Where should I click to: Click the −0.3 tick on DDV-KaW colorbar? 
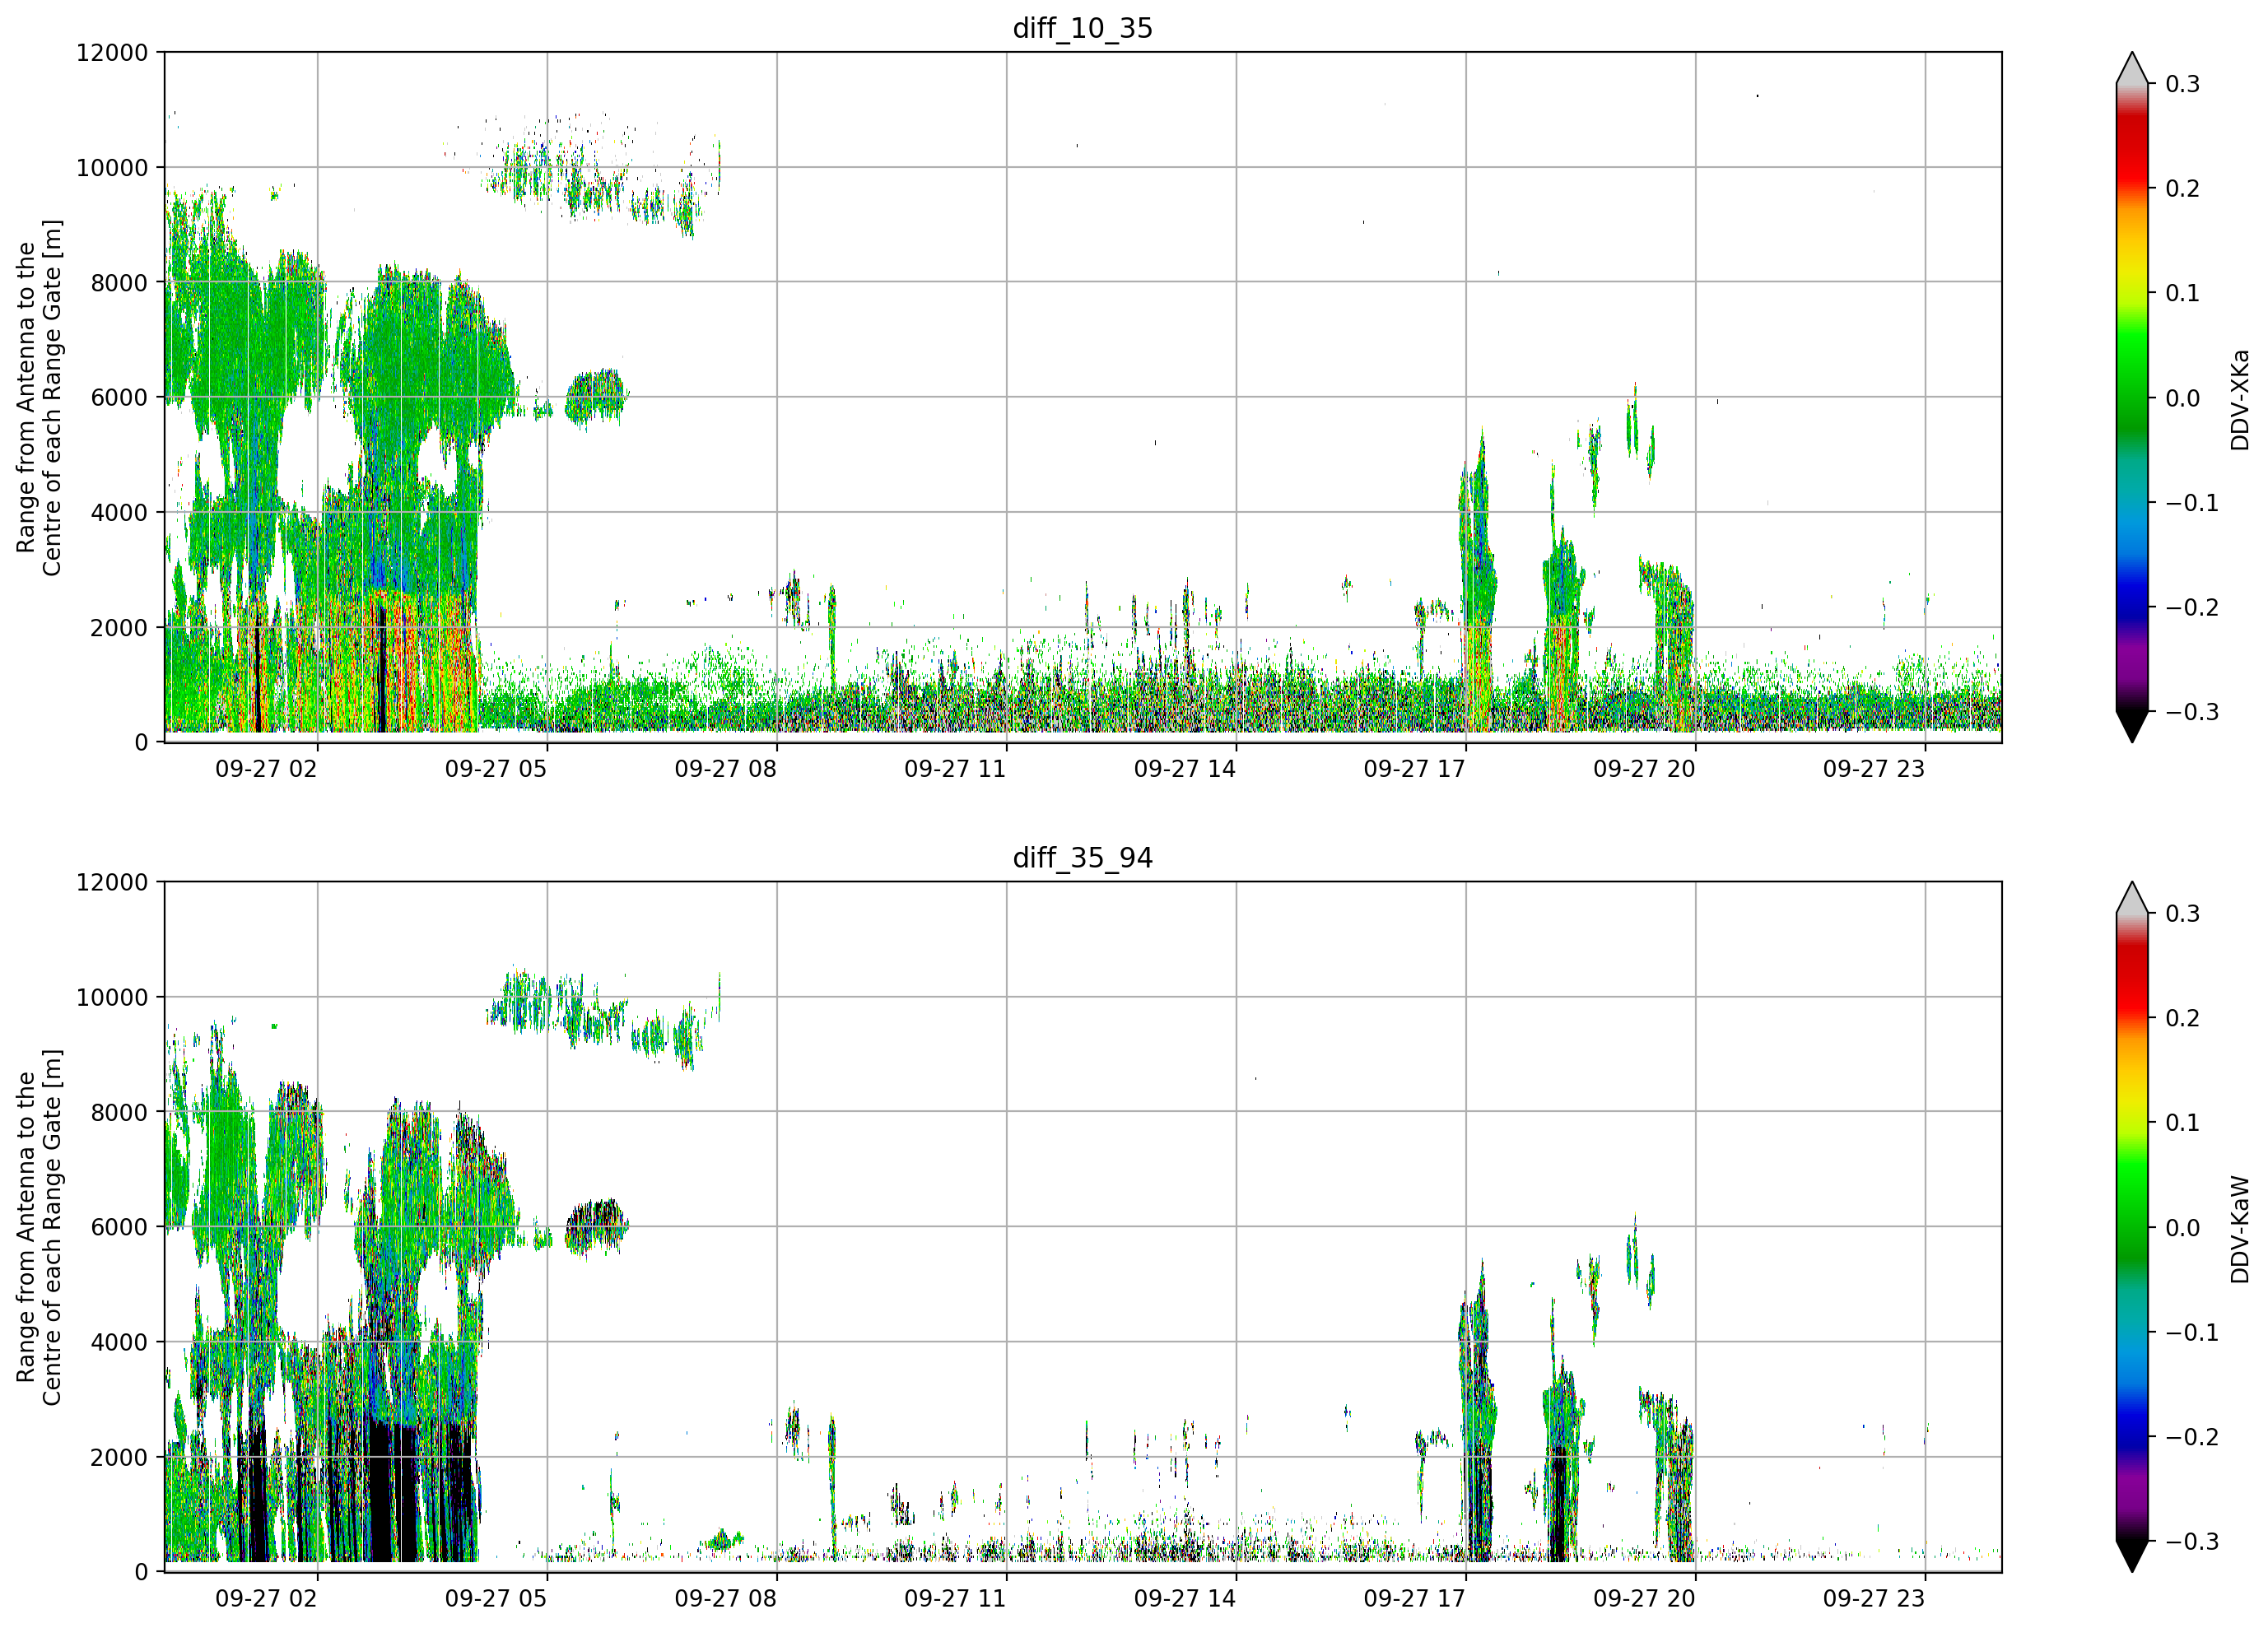pyautogui.click(x=2192, y=1542)
